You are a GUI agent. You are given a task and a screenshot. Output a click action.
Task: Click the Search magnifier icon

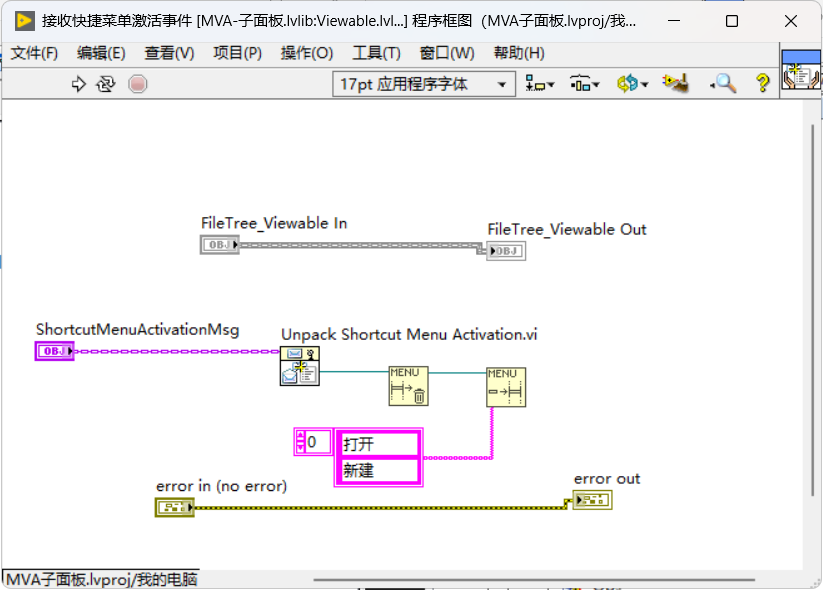(724, 83)
